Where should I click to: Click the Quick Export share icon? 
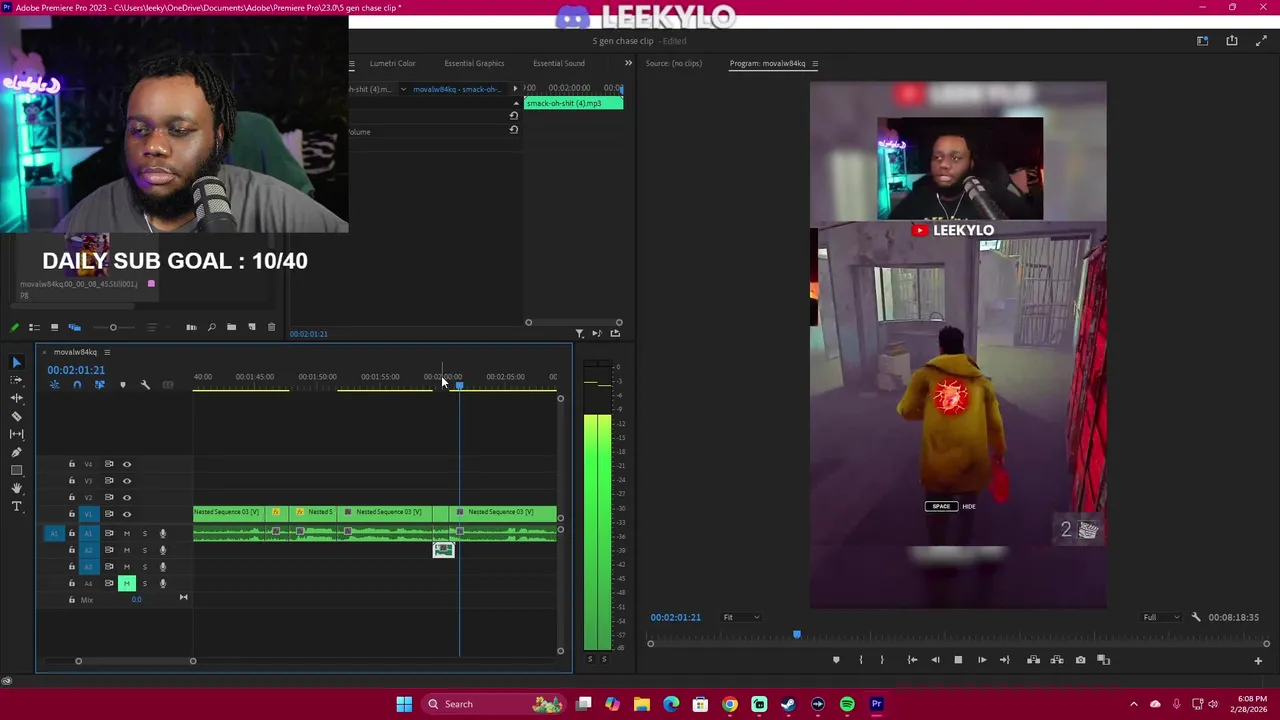tap(1232, 41)
